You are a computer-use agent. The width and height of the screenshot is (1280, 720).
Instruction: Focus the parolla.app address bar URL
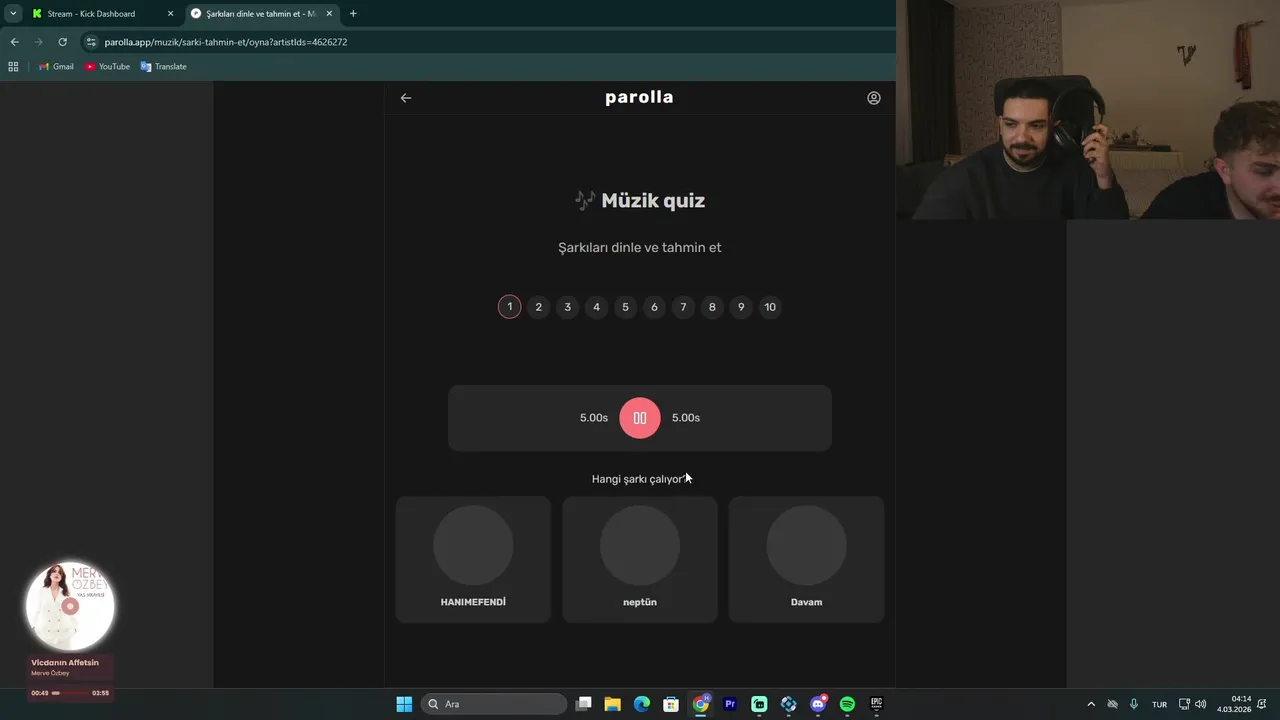[x=226, y=42]
